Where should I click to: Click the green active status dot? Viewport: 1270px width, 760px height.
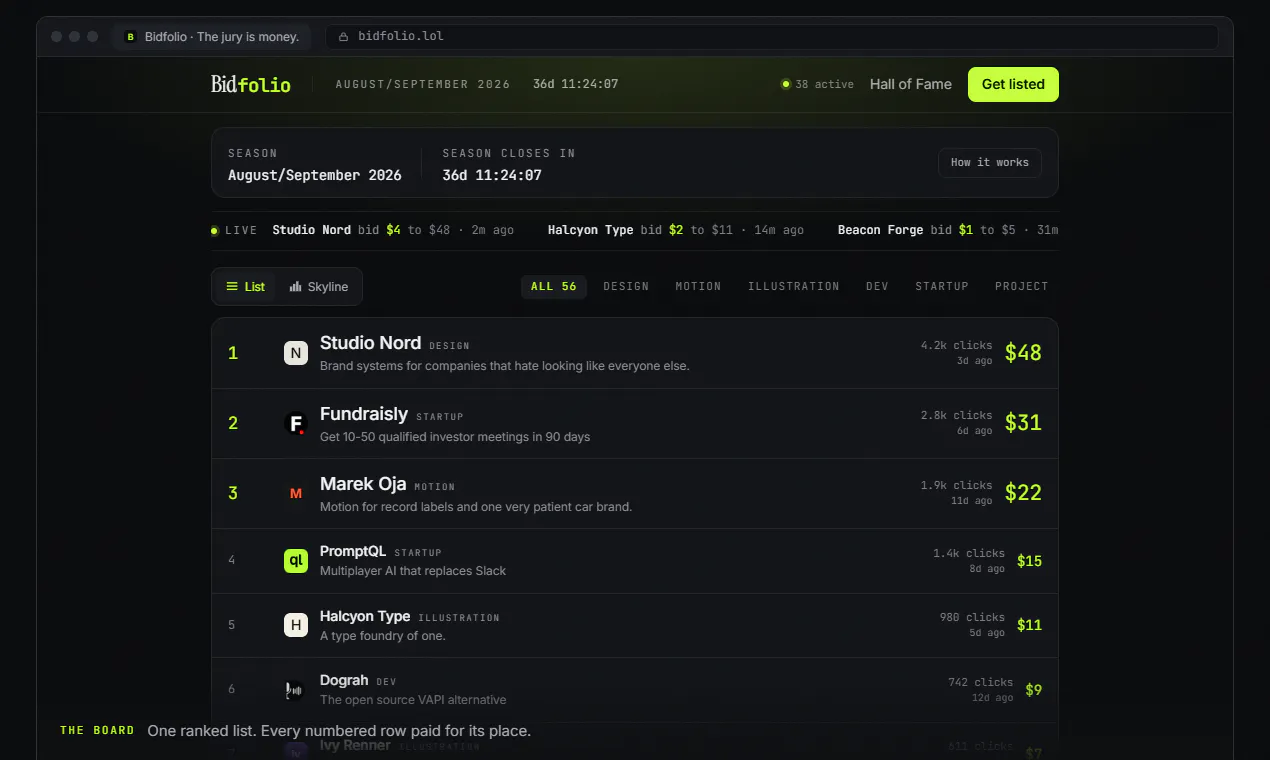tap(786, 85)
